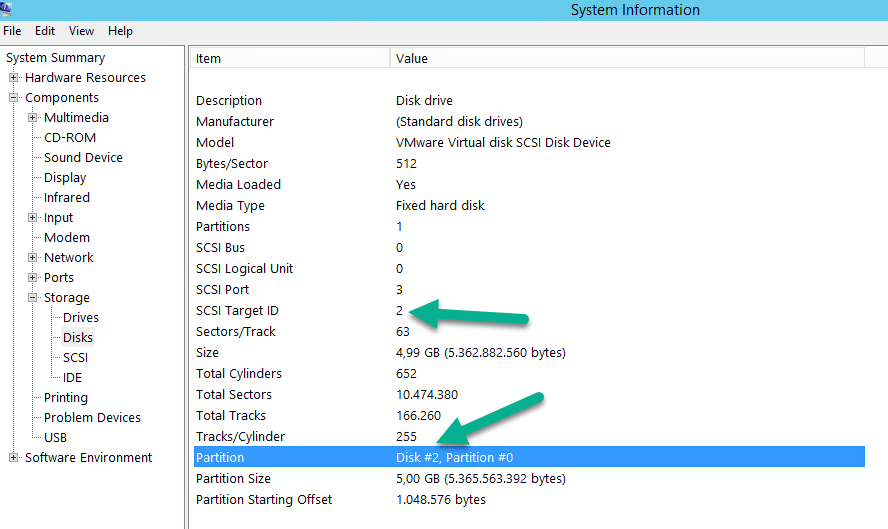Open the Help menu
Viewport: 888px width, 529px height.
(120, 31)
